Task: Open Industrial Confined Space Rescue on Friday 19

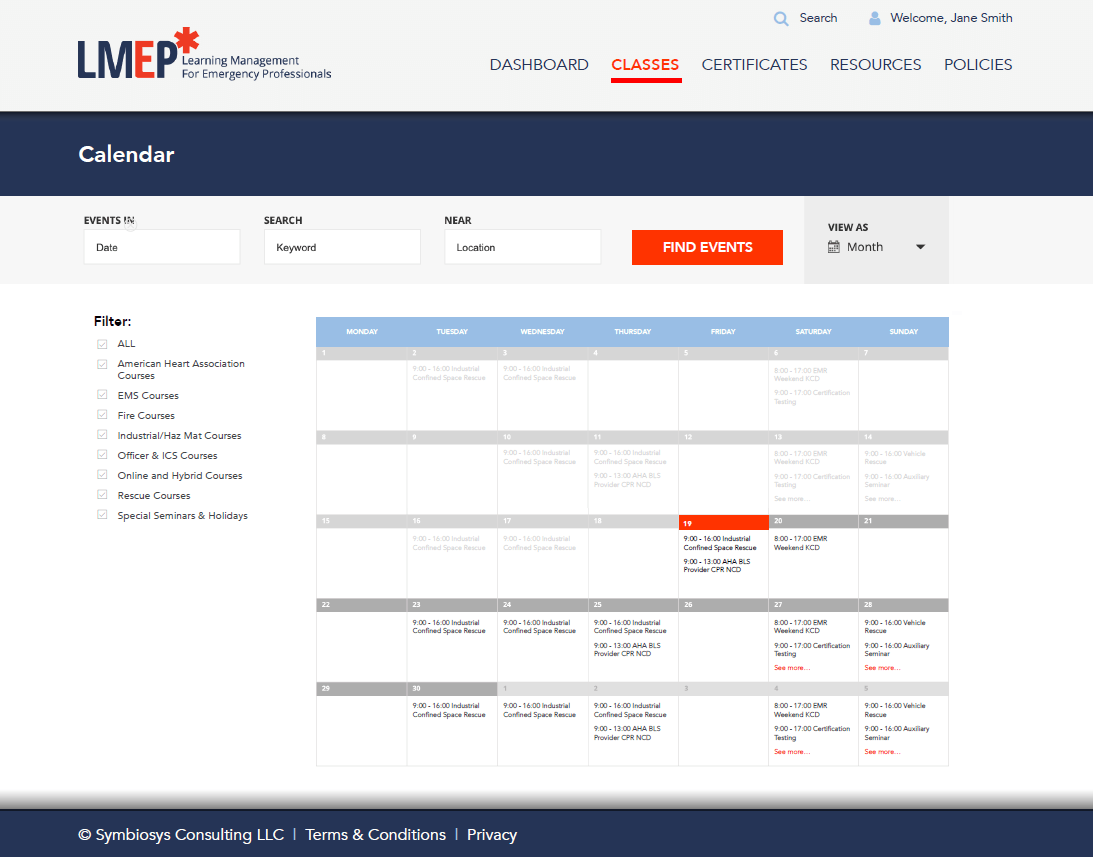Action: point(719,543)
